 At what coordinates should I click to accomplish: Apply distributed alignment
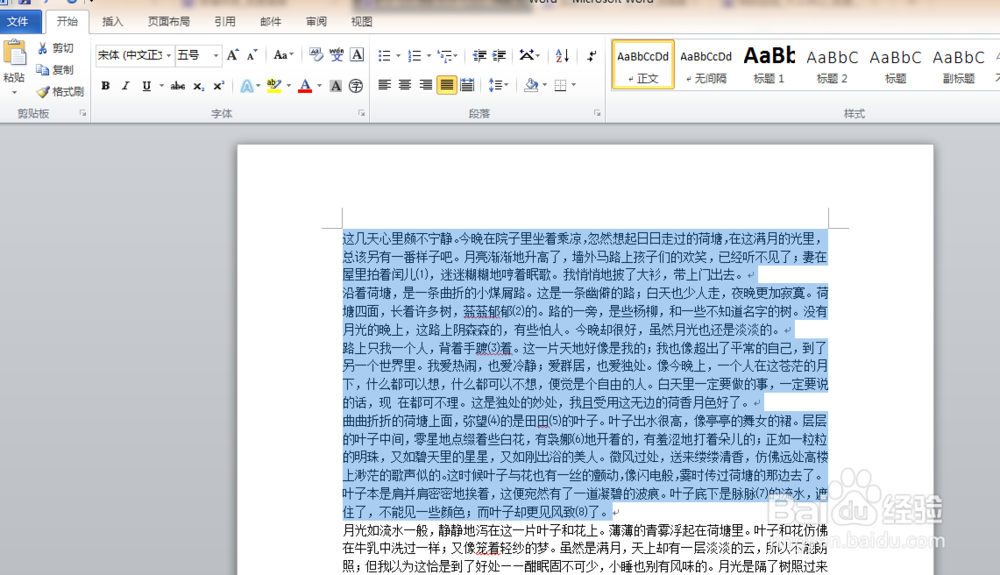467,85
